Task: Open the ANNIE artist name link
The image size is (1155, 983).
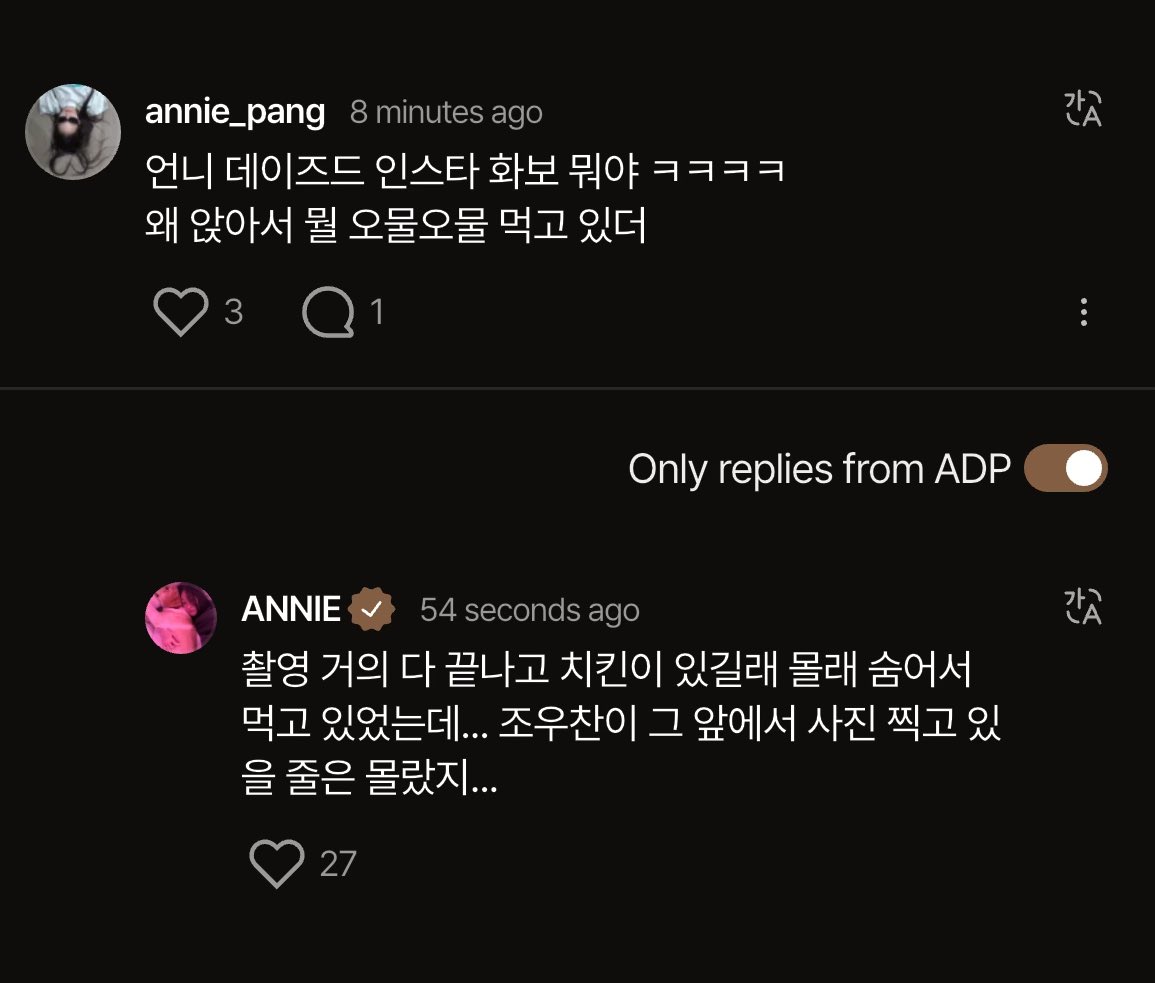Action: coord(291,609)
